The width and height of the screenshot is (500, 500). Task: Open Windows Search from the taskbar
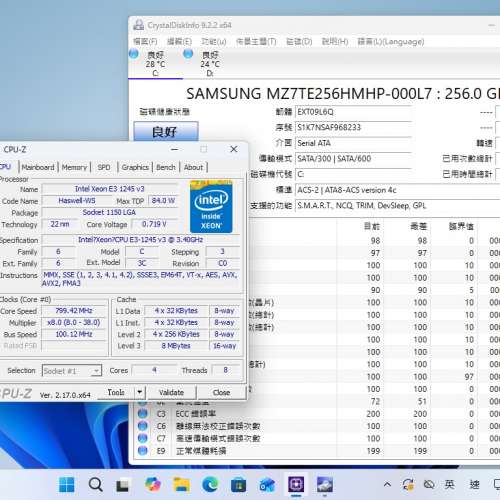tap(95, 484)
